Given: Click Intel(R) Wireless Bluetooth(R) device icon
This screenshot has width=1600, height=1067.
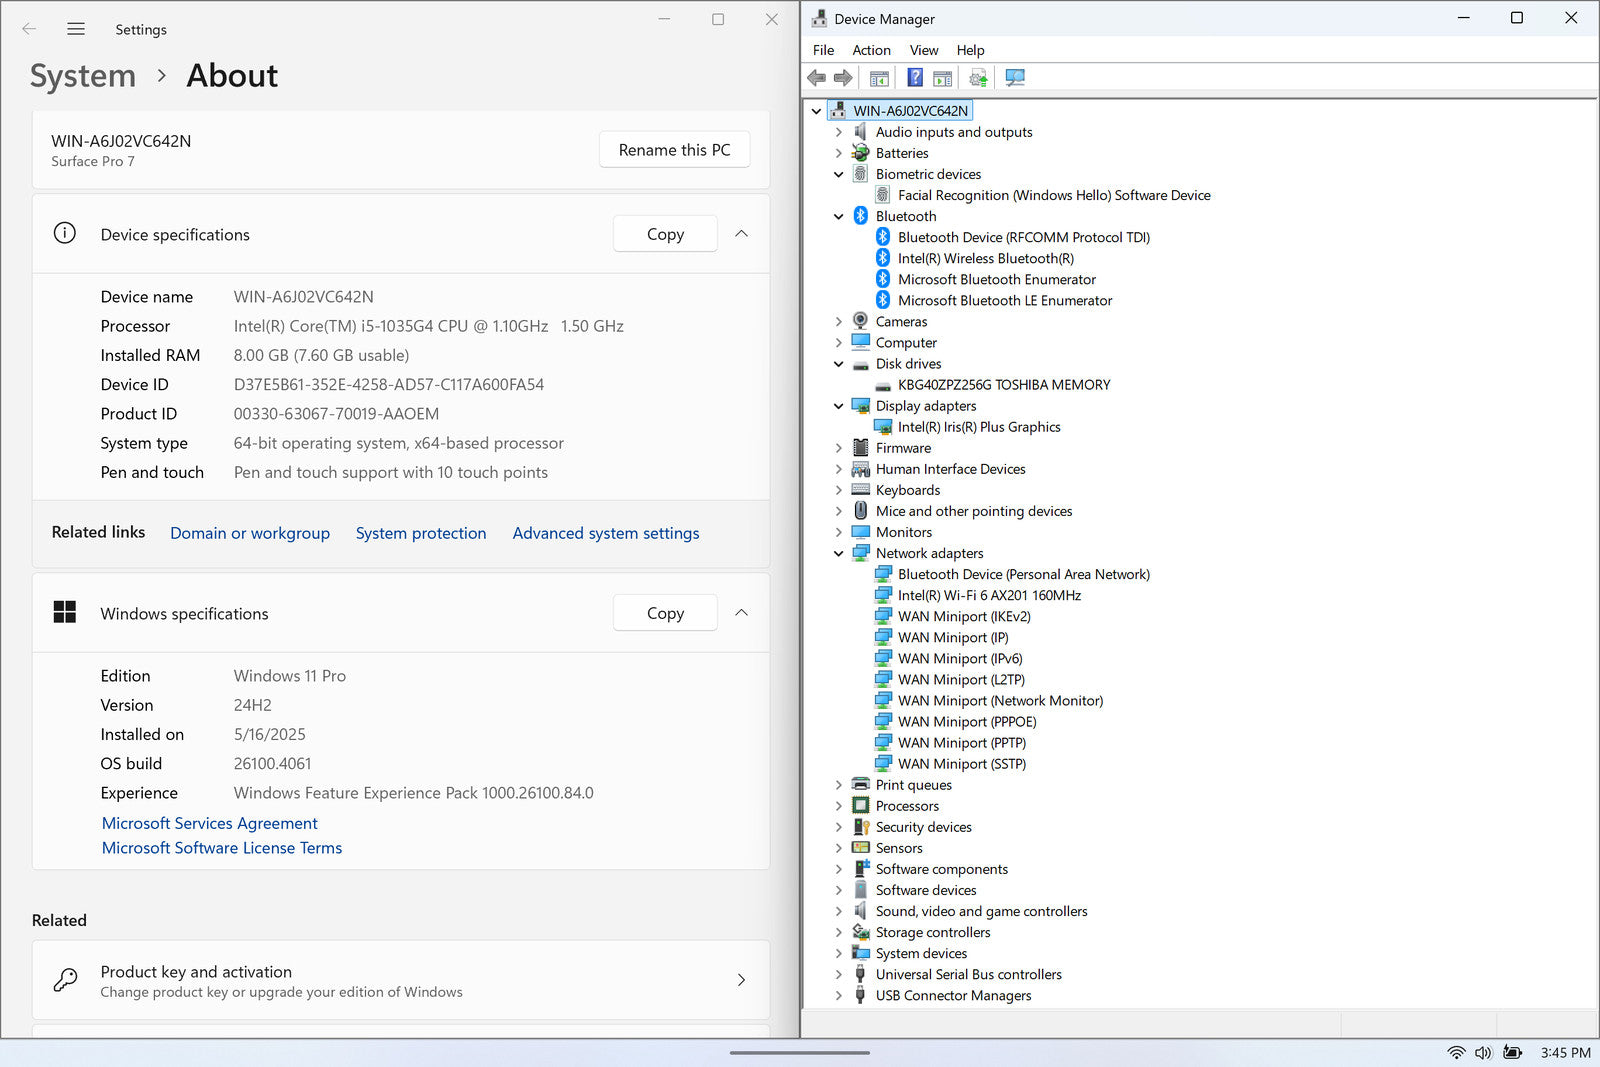Looking at the screenshot, I should pos(882,258).
